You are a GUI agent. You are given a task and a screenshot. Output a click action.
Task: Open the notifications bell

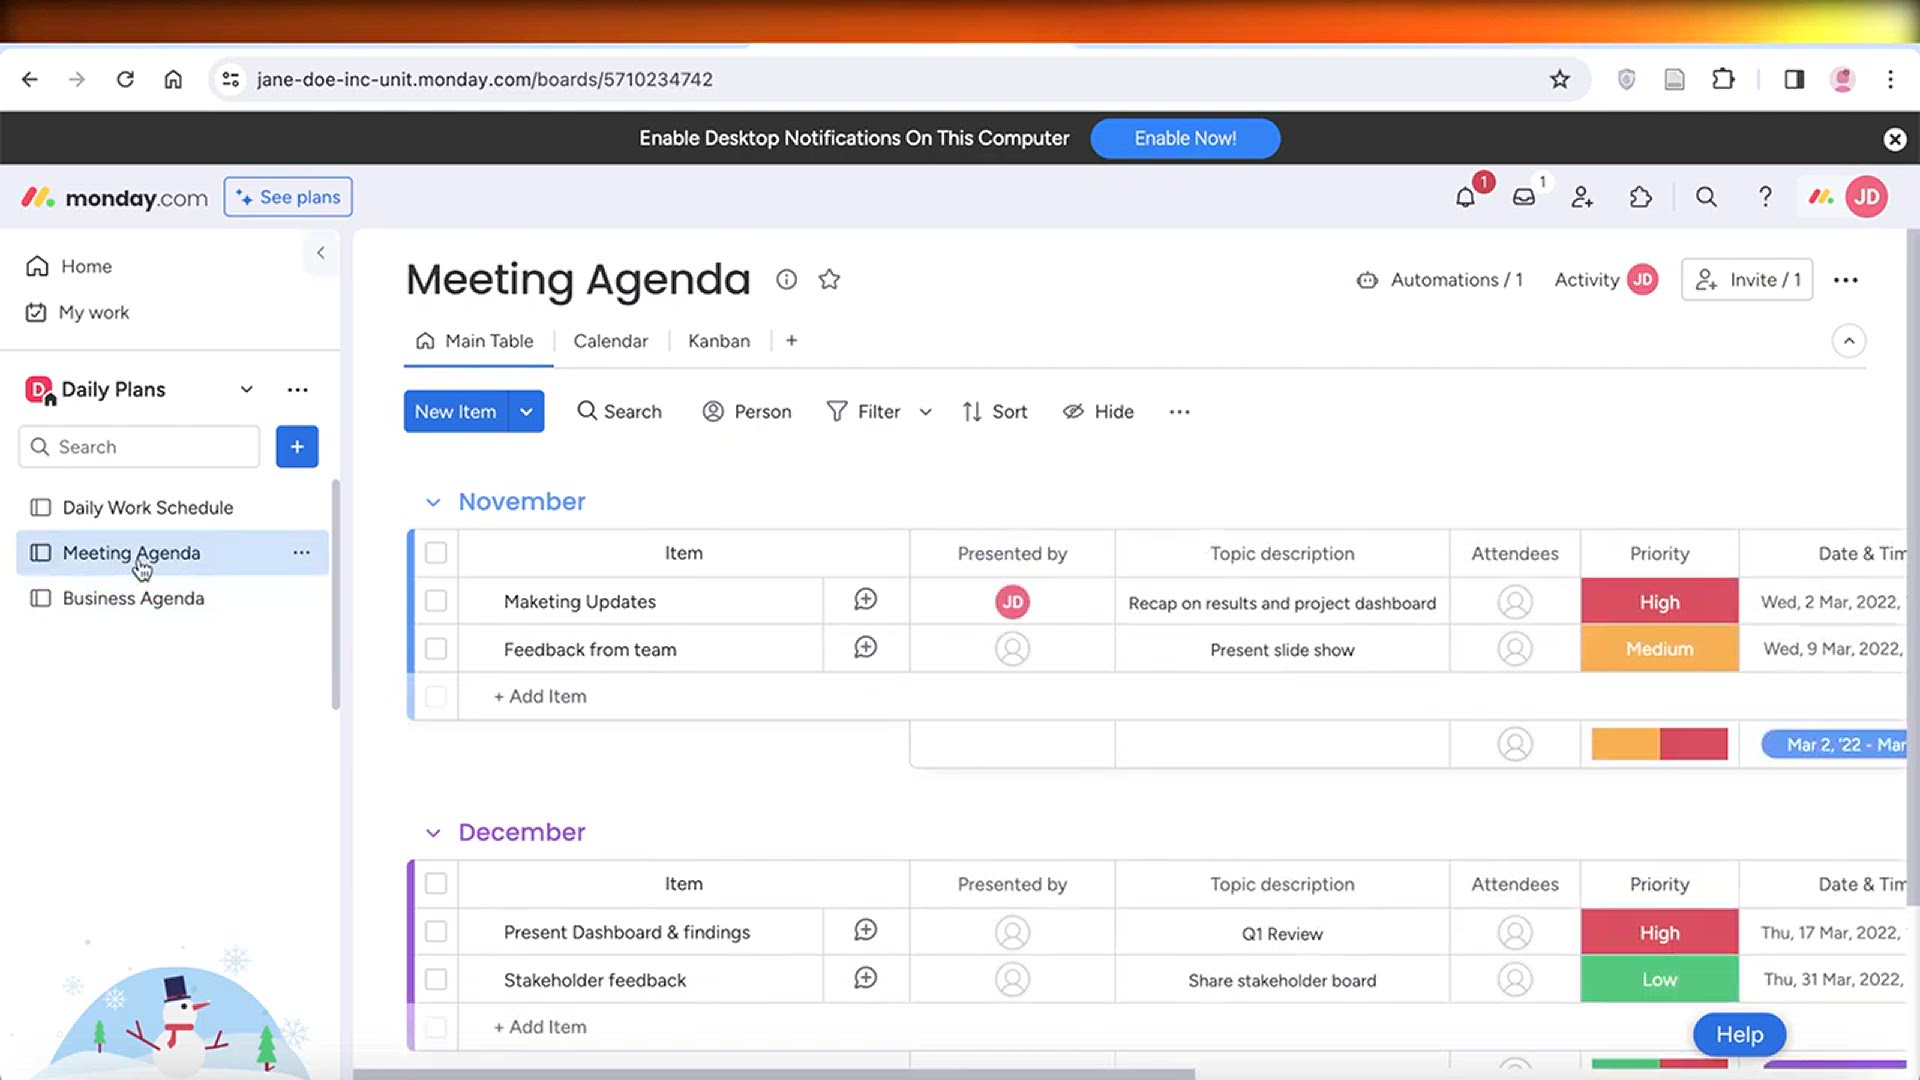(x=1465, y=197)
